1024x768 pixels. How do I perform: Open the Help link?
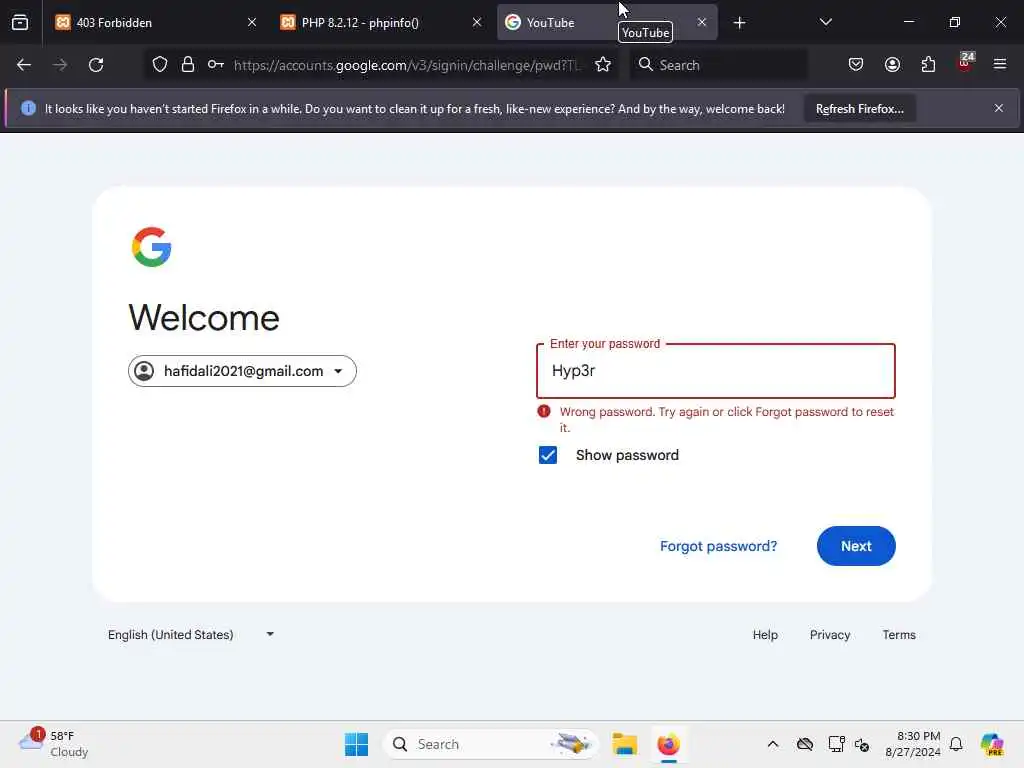765,635
